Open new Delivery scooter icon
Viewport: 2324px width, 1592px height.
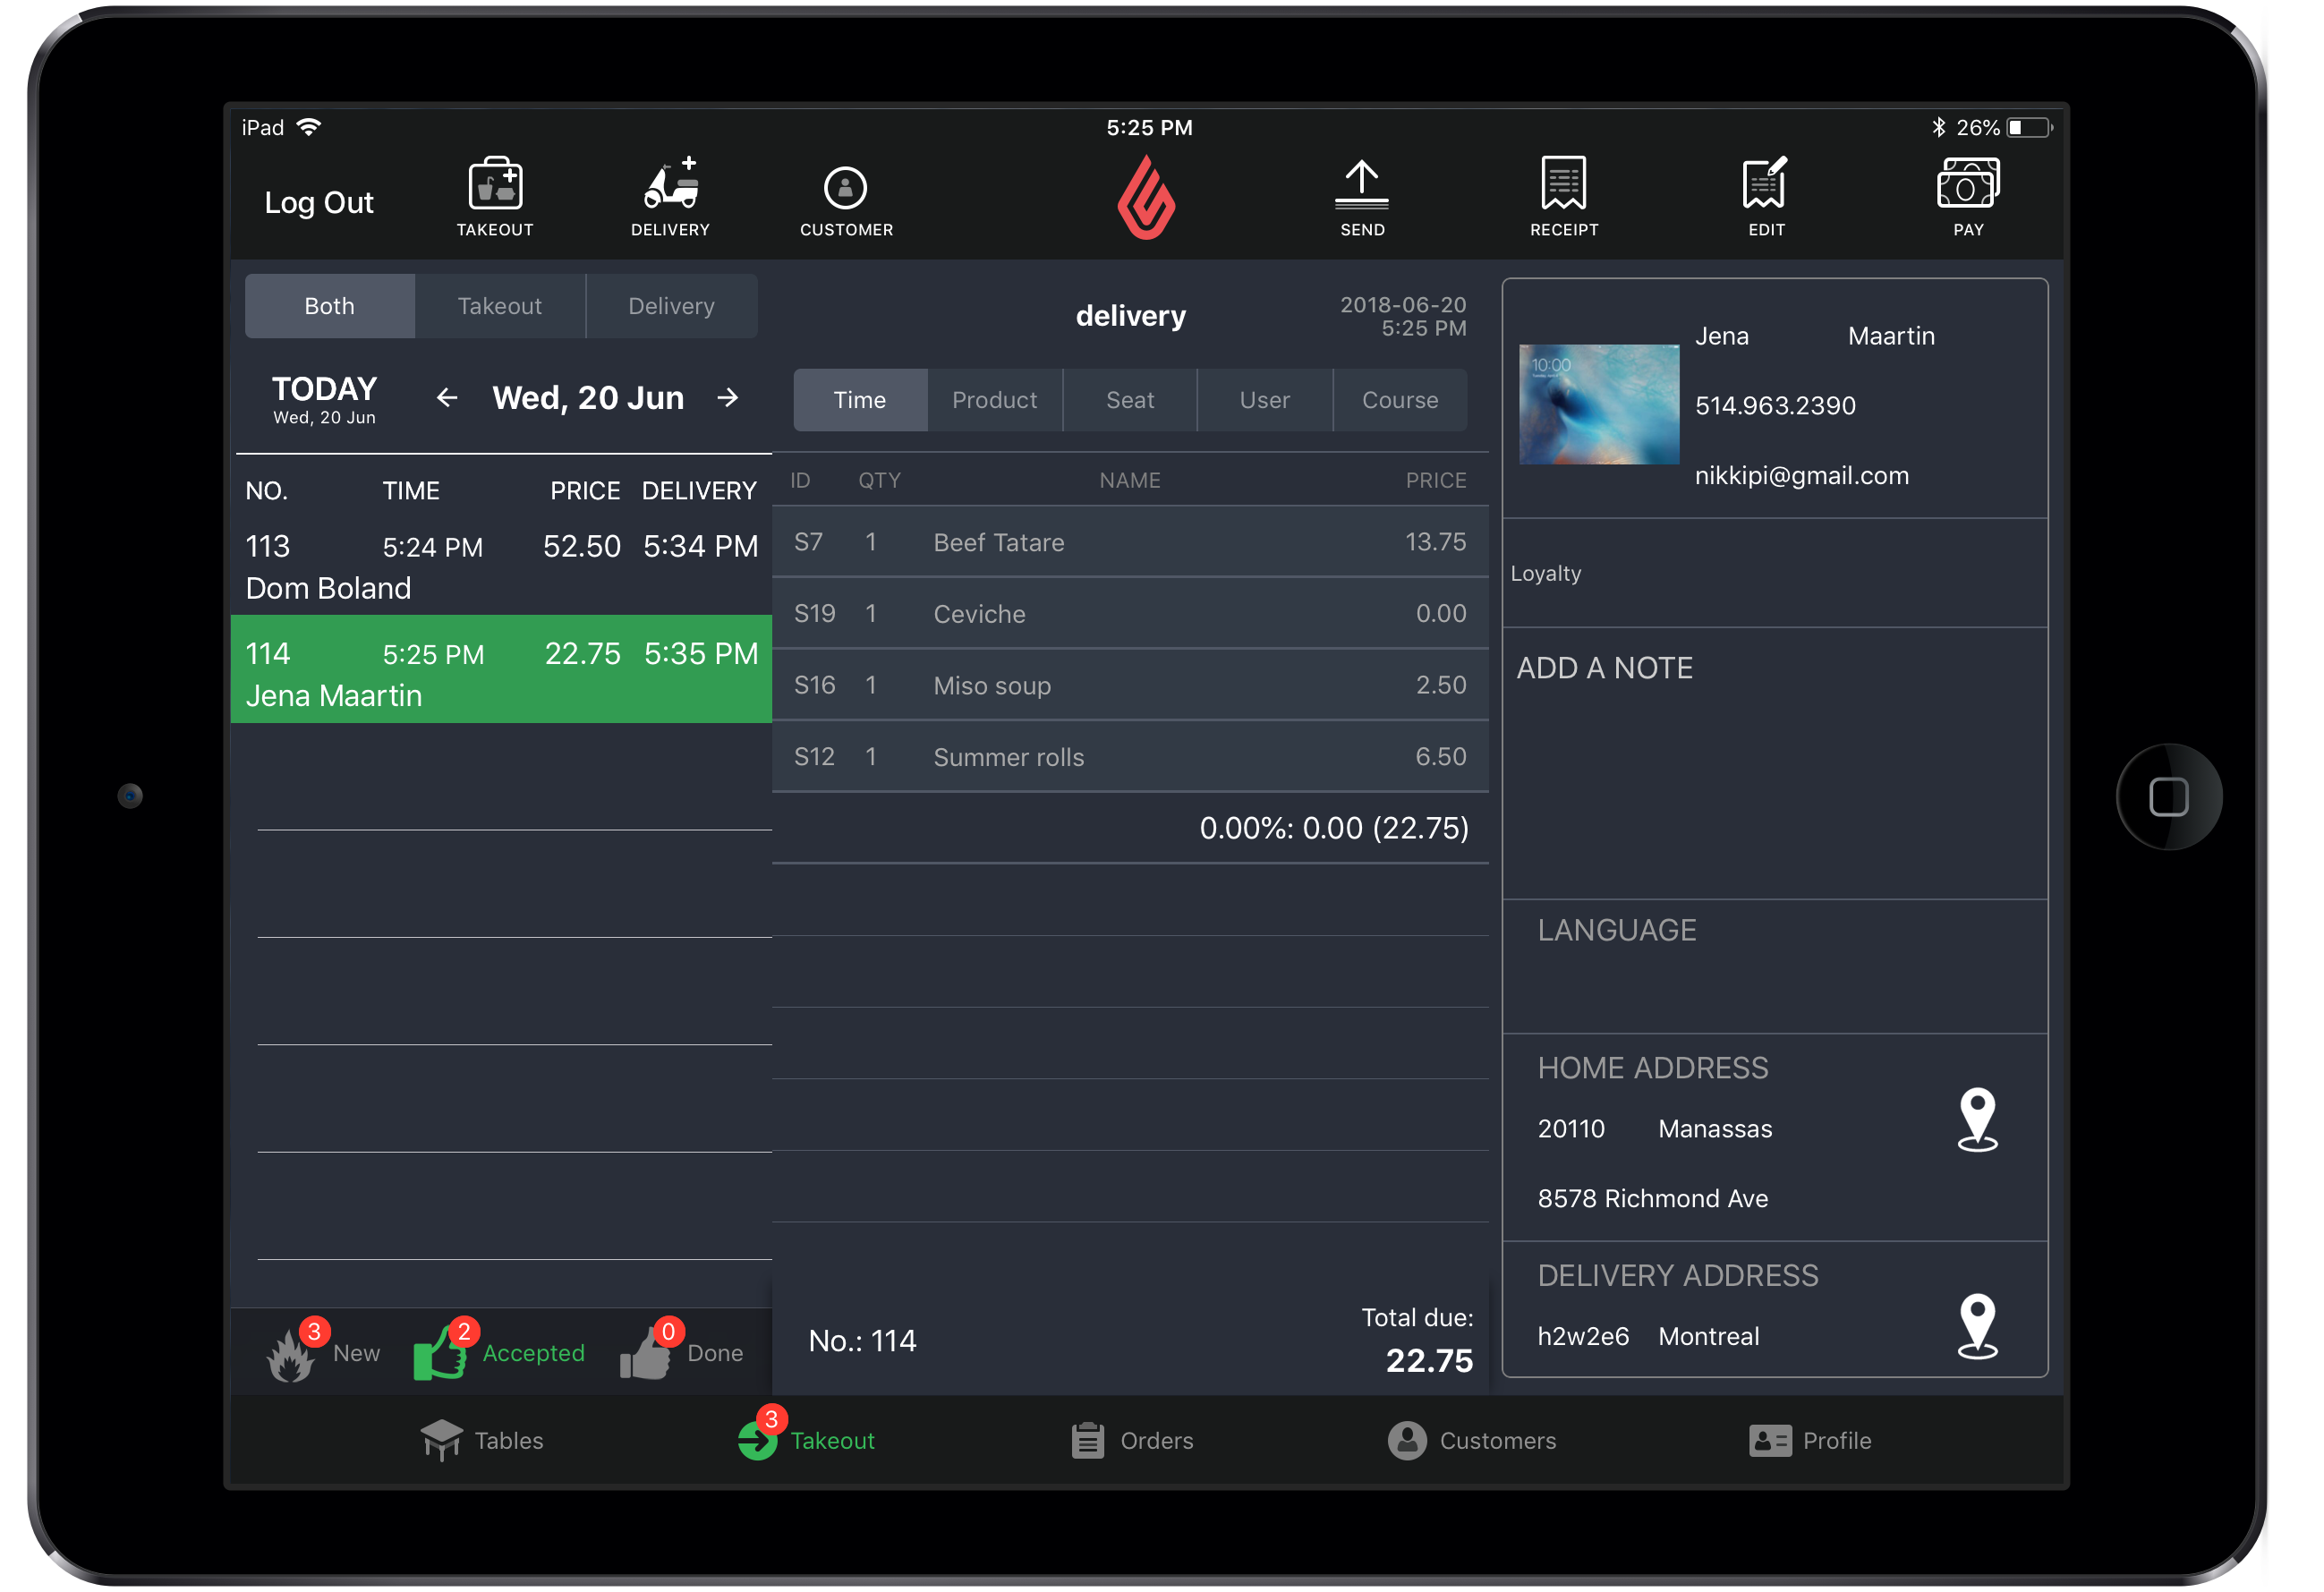coord(670,186)
